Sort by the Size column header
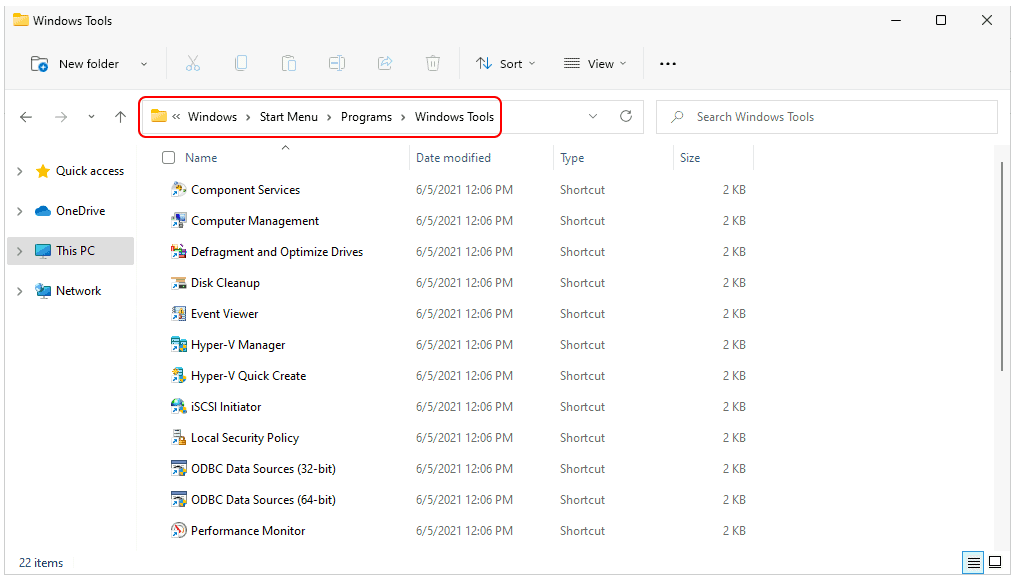Image resolution: width=1019 pixels, height=582 pixels. click(x=690, y=158)
